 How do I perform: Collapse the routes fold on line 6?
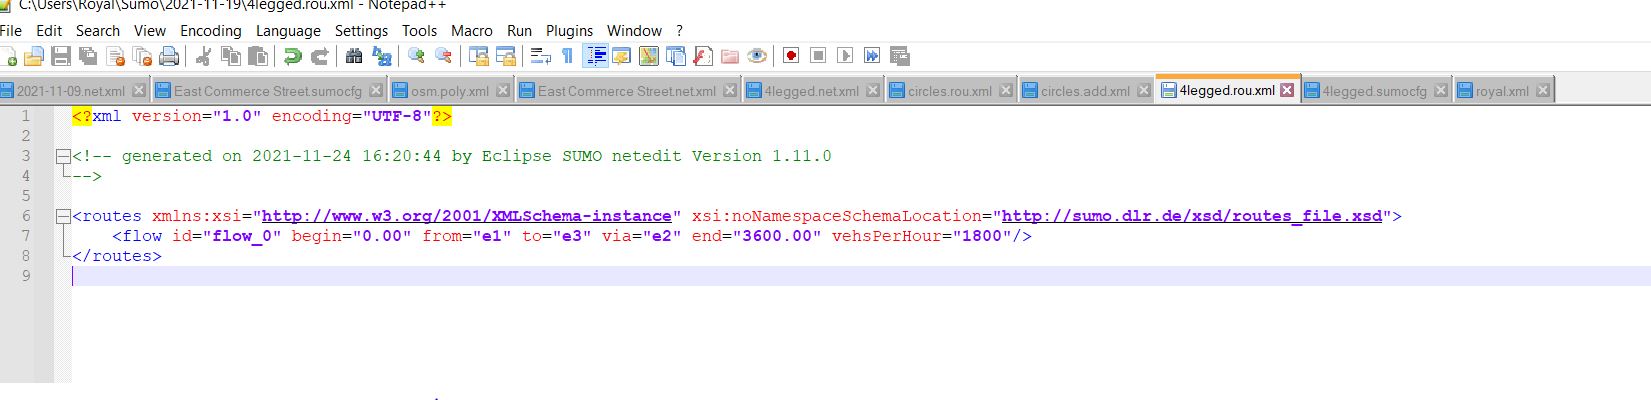[63, 216]
